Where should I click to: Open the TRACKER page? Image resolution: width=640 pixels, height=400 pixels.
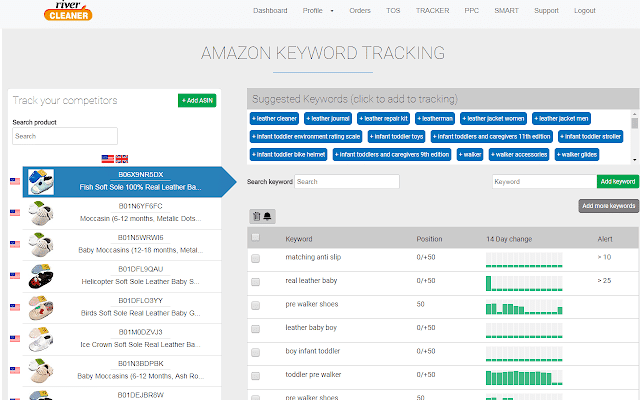click(x=433, y=11)
